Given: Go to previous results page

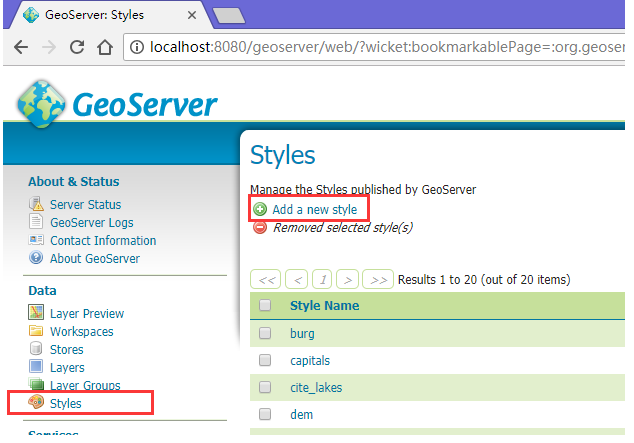Looking at the screenshot, I should pyautogui.click(x=296, y=279).
